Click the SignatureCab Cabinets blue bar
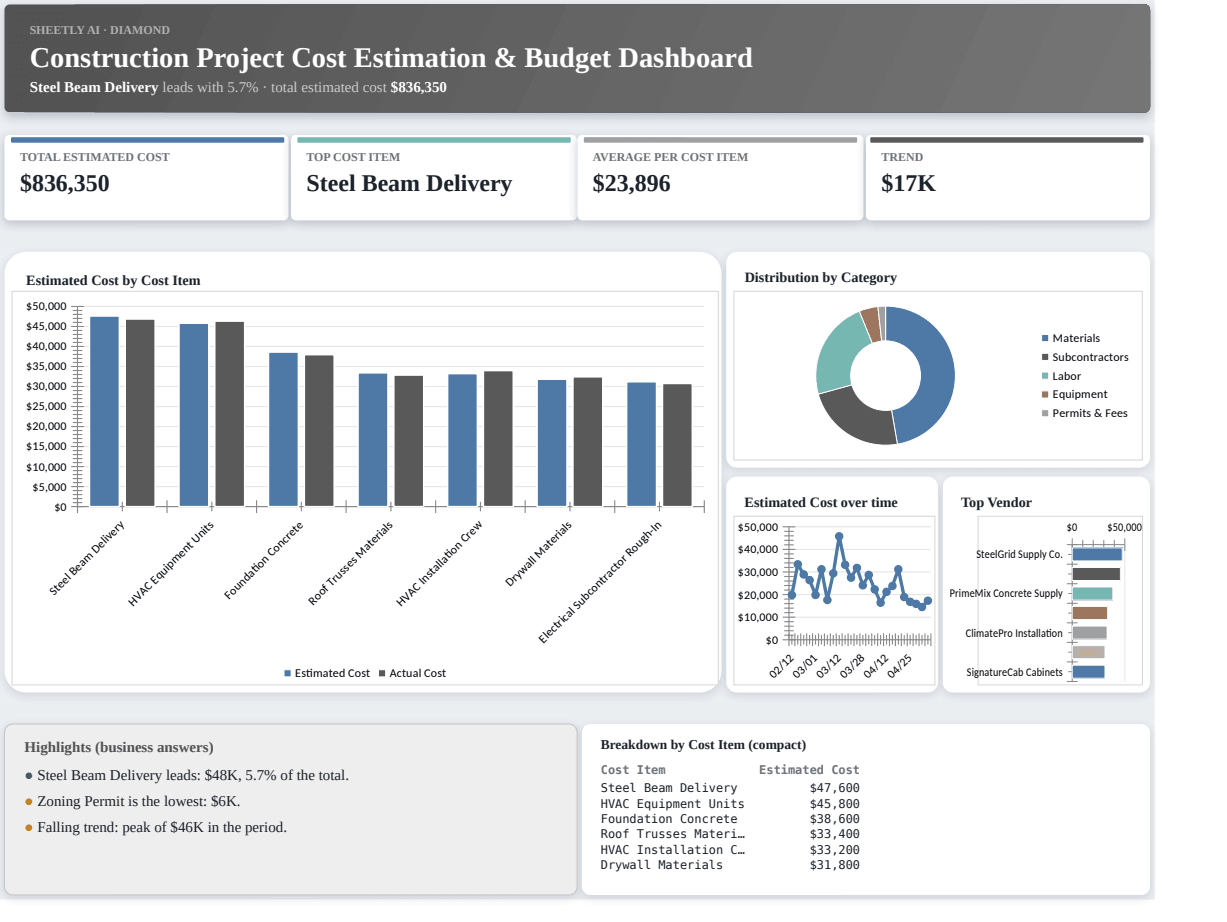The width and height of the screenshot is (1227, 922). click(1088, 672)
